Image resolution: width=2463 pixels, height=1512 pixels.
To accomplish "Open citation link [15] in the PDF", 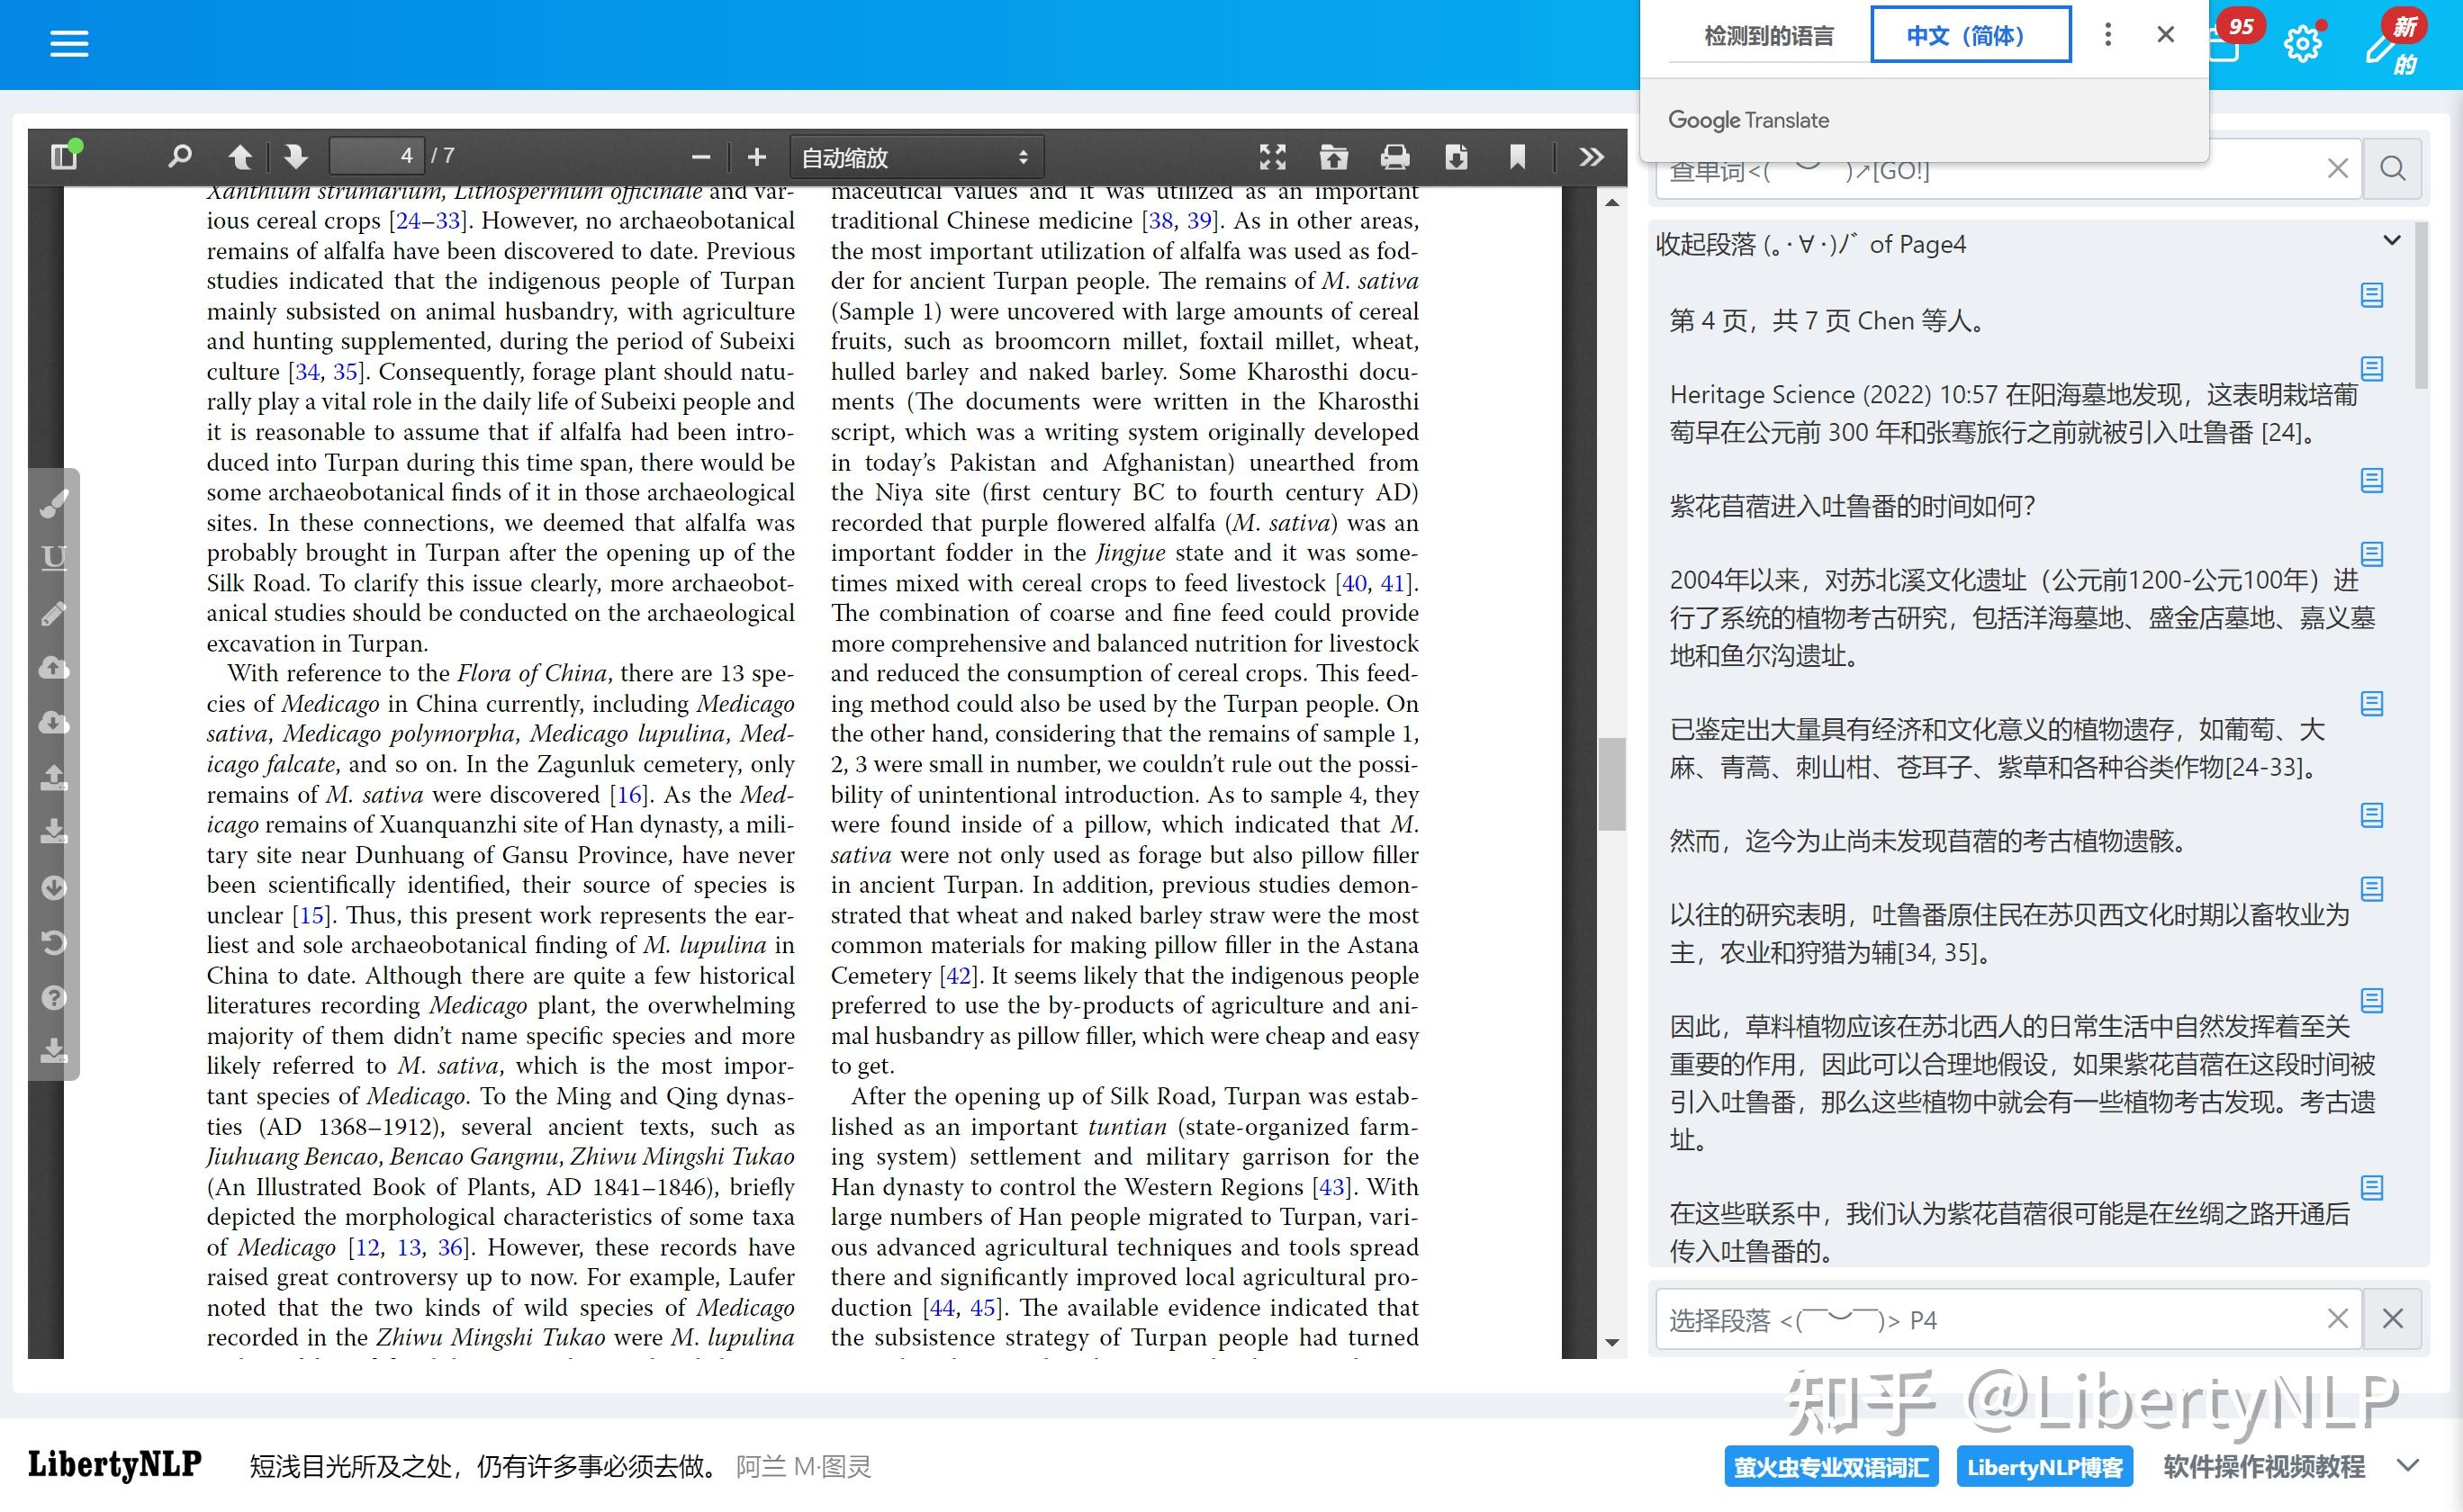I will tap(311, 916).
